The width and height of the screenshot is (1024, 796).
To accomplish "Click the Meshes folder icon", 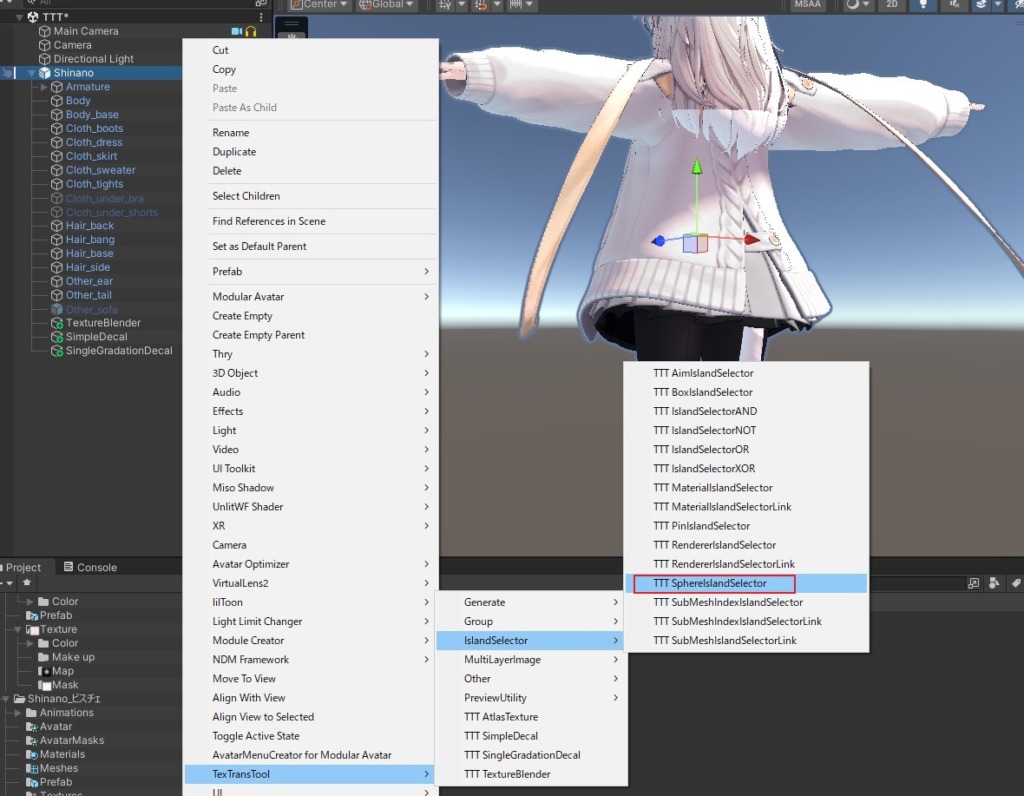I will pyautogui.click(x=31, y=769).
